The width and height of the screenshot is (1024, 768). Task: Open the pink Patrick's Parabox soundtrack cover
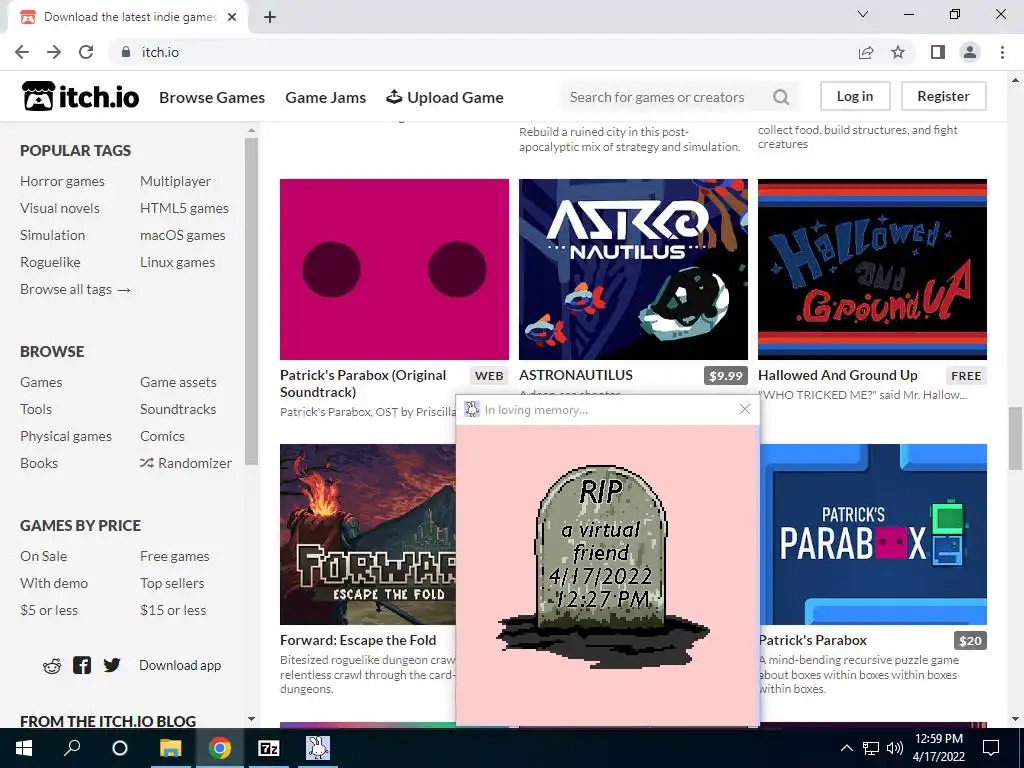pos(394,269)
